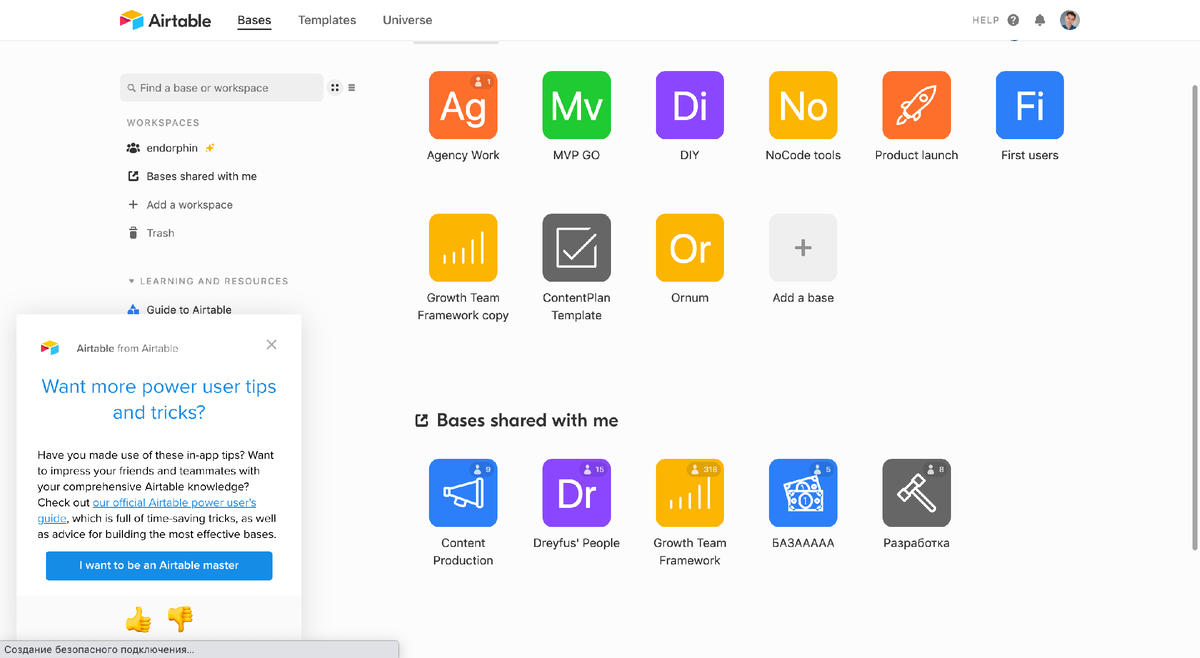Open the user account avatar
The width and height of the screenshot is (1200, 658).
1070,20
